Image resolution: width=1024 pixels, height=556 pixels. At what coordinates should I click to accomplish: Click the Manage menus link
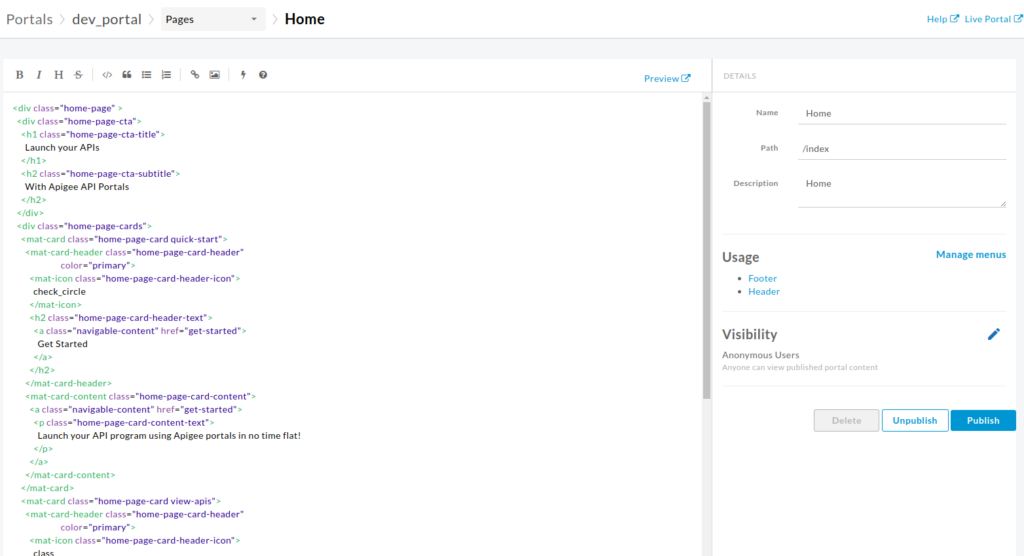pos(970,255)
